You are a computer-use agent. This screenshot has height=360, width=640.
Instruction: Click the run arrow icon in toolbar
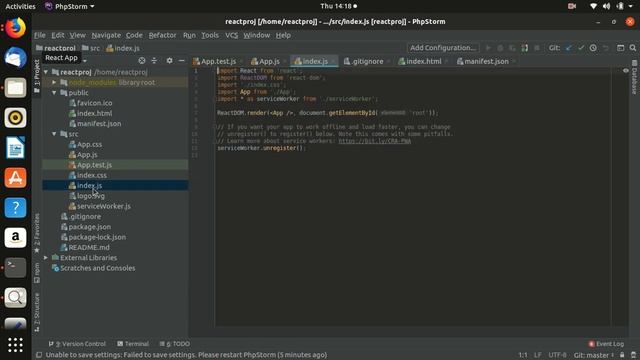click(488, 48)
